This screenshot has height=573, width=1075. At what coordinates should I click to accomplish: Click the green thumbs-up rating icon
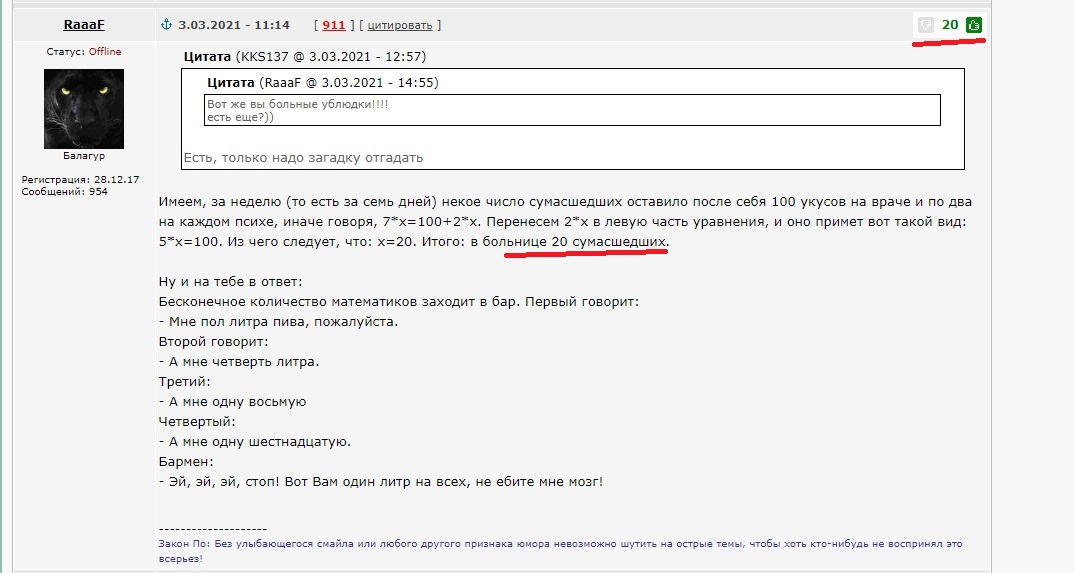(x=974, y=25)
